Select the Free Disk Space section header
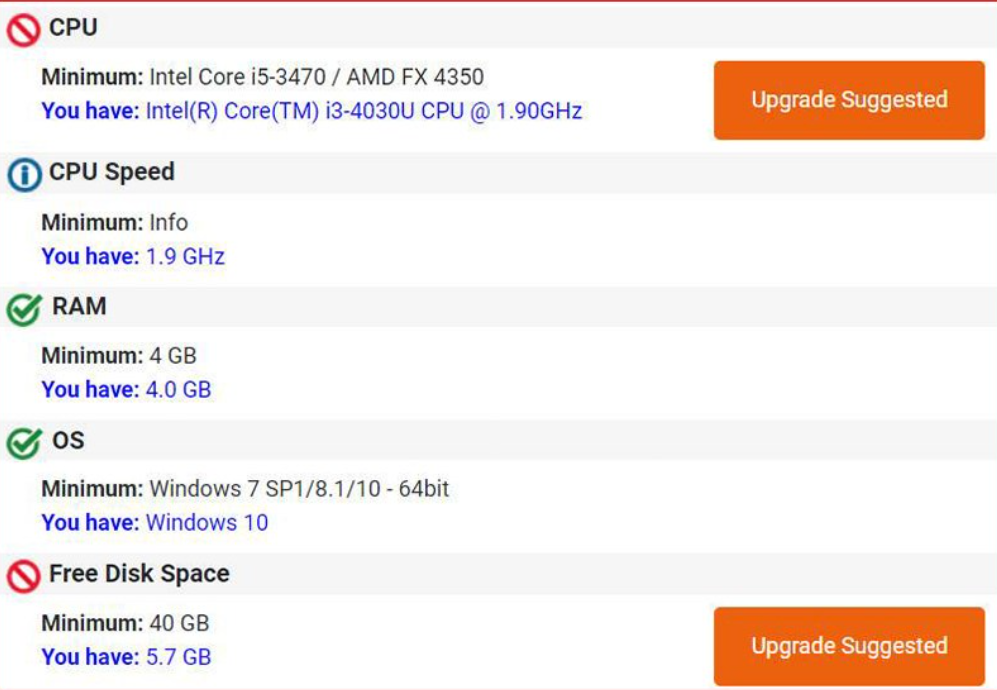Image resolution: width=997 pixels, height=690 pixels. pos(498,574)
